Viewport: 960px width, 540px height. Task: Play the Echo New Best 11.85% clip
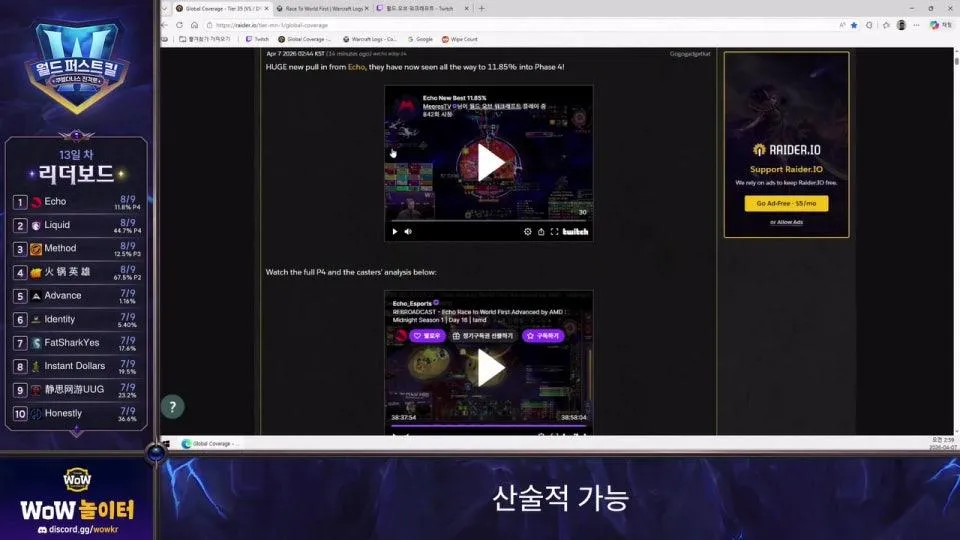[x=489, y=162]
